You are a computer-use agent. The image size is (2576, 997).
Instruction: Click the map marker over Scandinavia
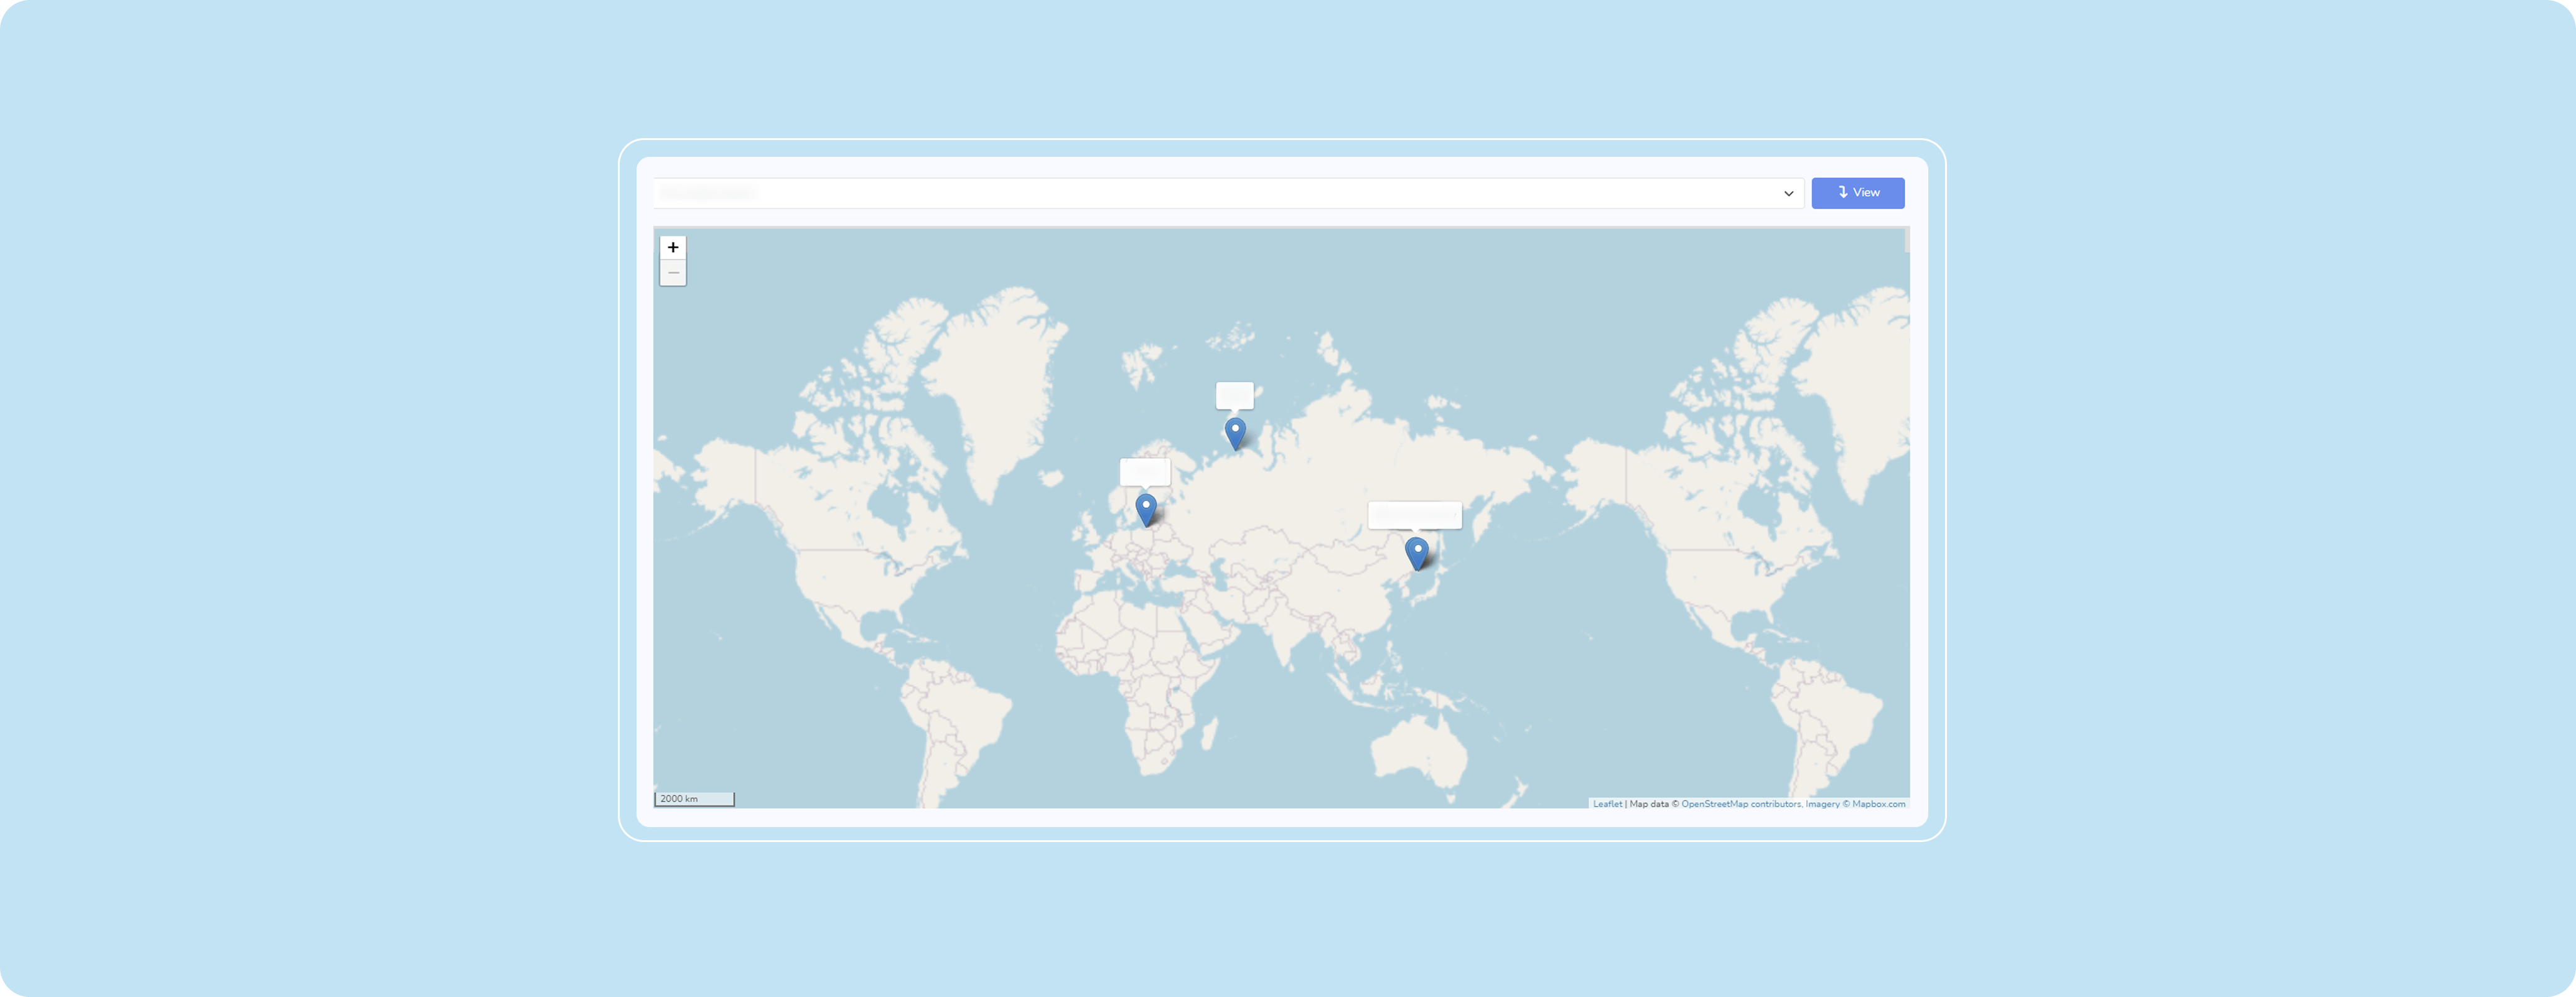tap(1146, 507)
